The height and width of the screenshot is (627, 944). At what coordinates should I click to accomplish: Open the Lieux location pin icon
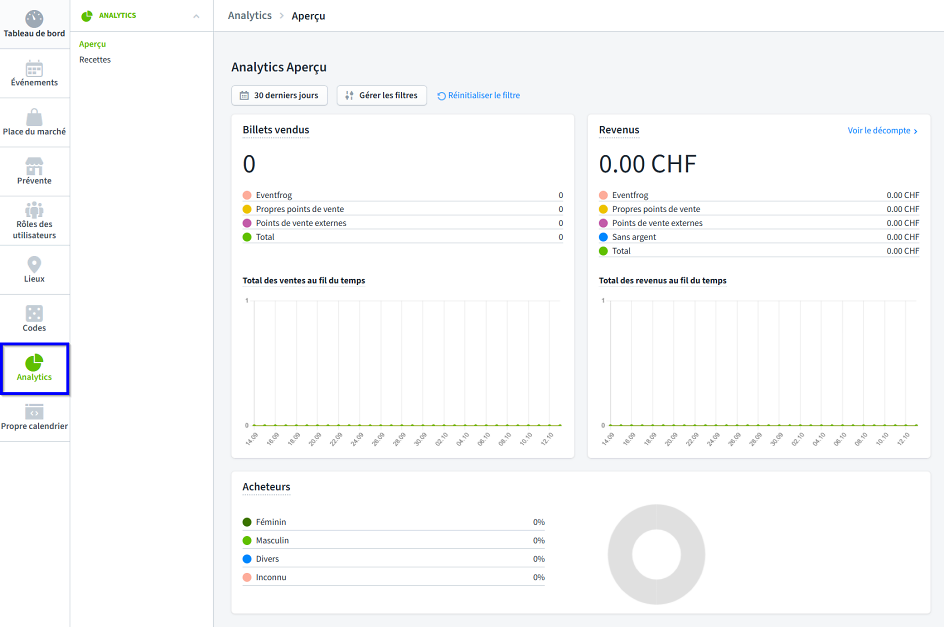coord(34,264)
